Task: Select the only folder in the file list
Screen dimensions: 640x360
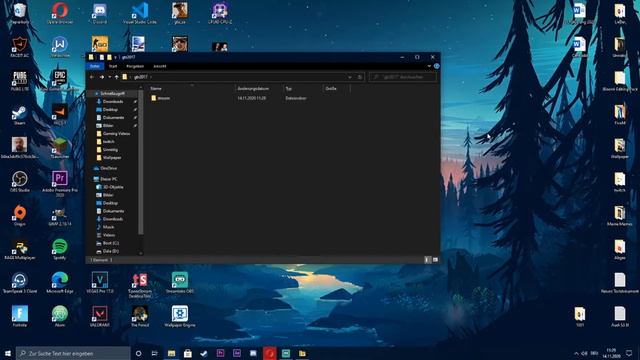Action: pyautogui.click(x=163, y=98)
